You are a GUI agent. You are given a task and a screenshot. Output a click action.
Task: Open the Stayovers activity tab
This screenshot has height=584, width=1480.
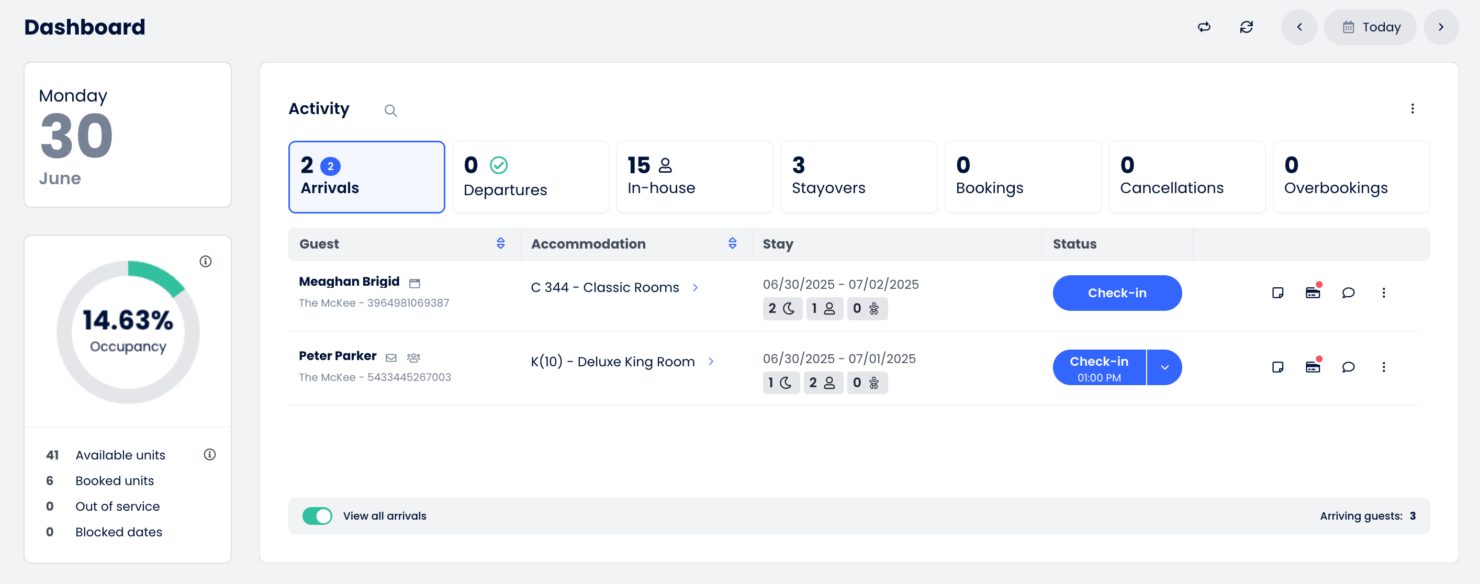coord(859,177)
